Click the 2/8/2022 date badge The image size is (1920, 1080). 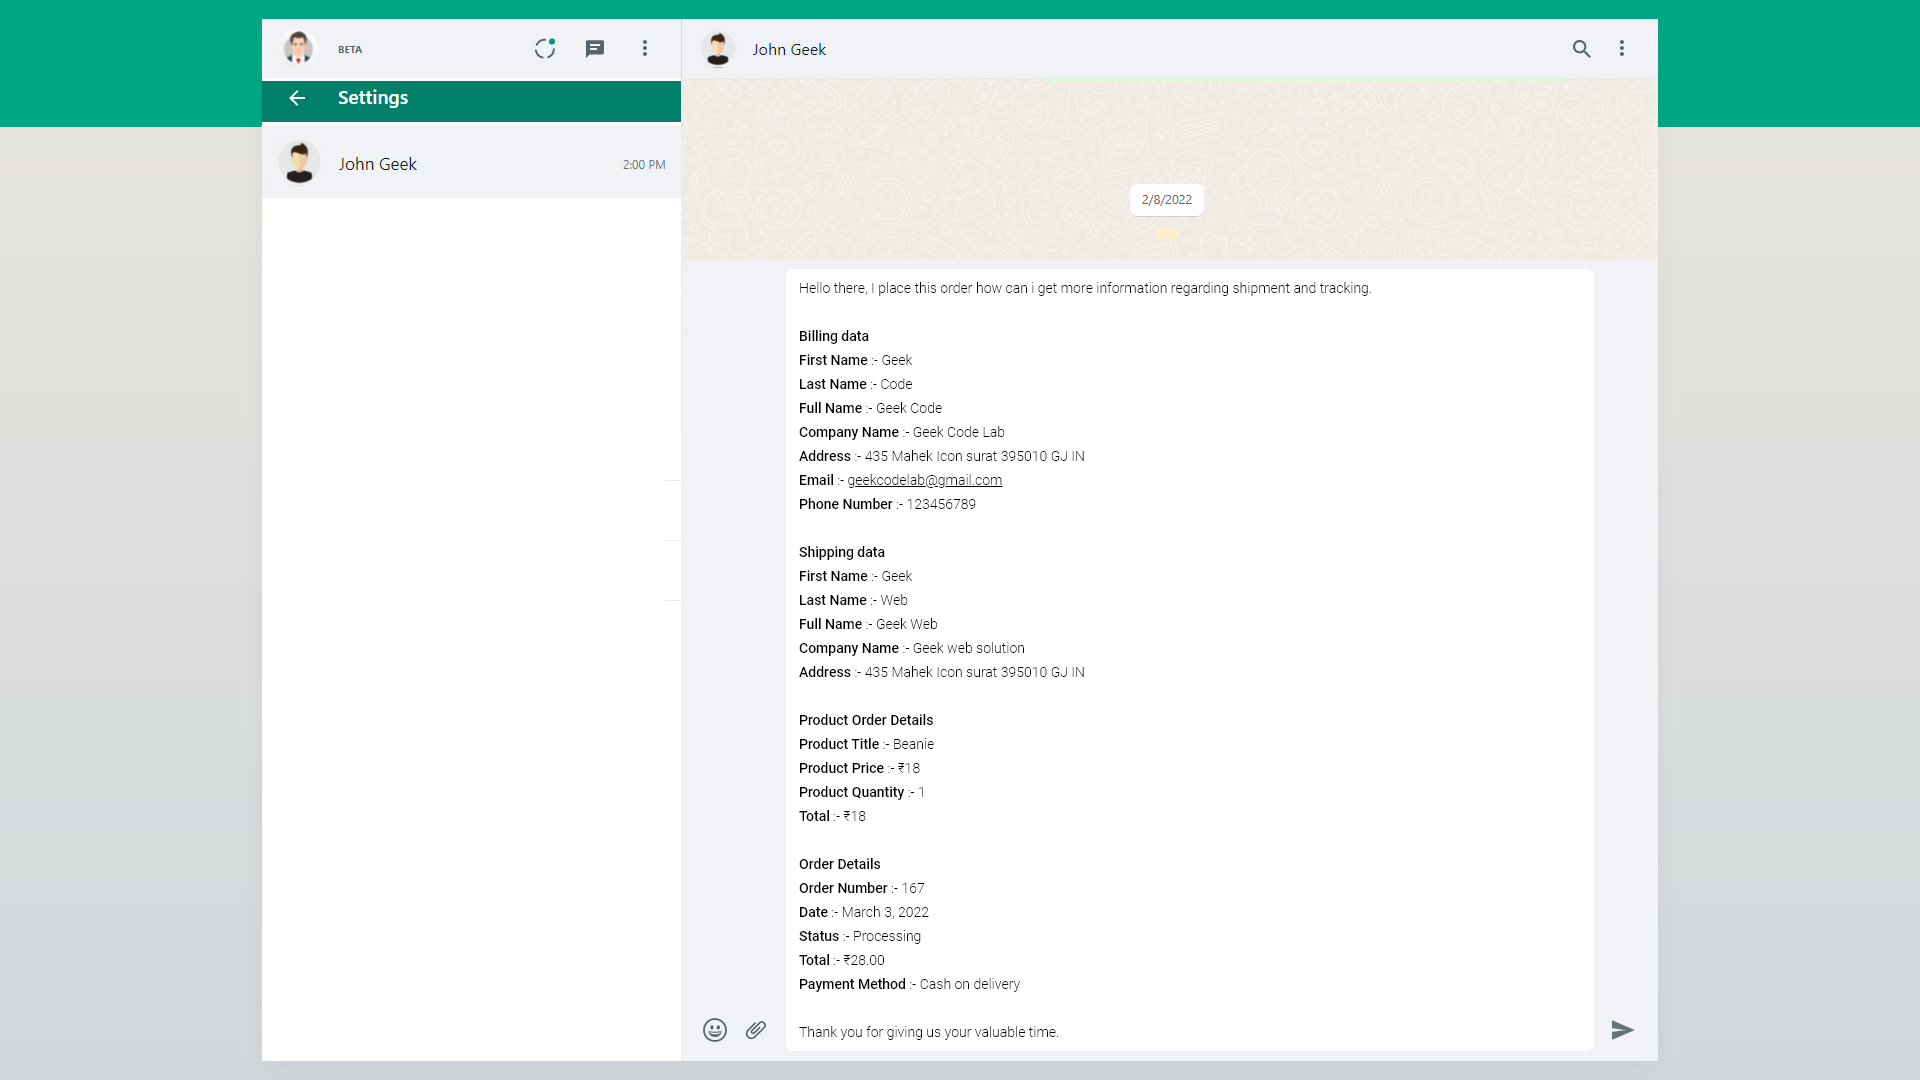click(x=1167, y=200)
